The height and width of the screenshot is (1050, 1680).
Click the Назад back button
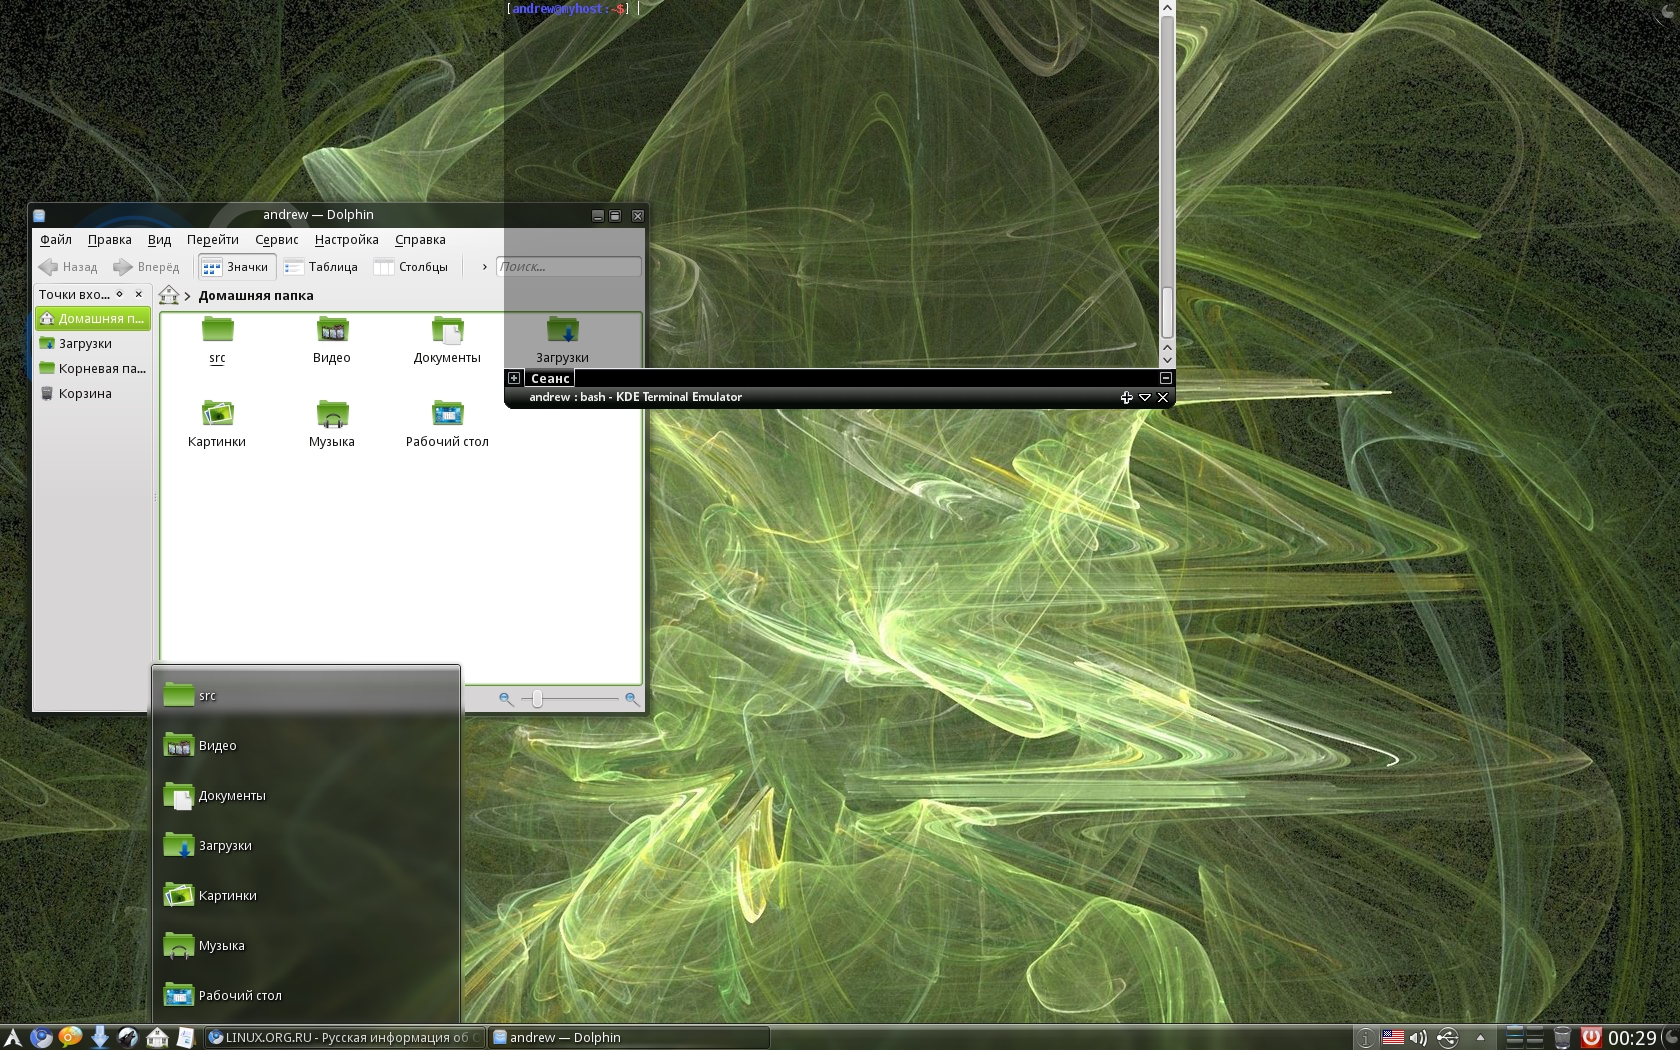tap(68, 267)
